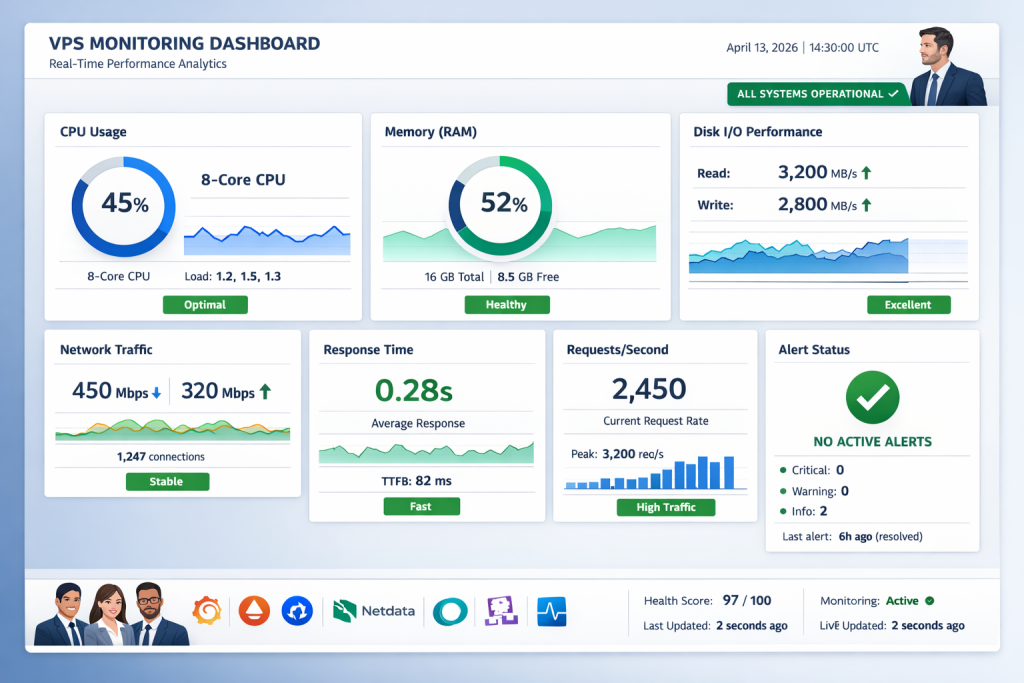
Task: Click the Response Time area chart
Action: [426, 453]
